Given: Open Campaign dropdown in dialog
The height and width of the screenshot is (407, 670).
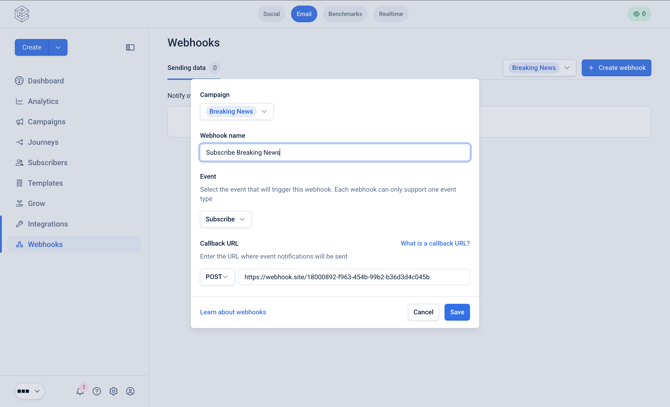Looking at the screenshot, I should 237,111.
